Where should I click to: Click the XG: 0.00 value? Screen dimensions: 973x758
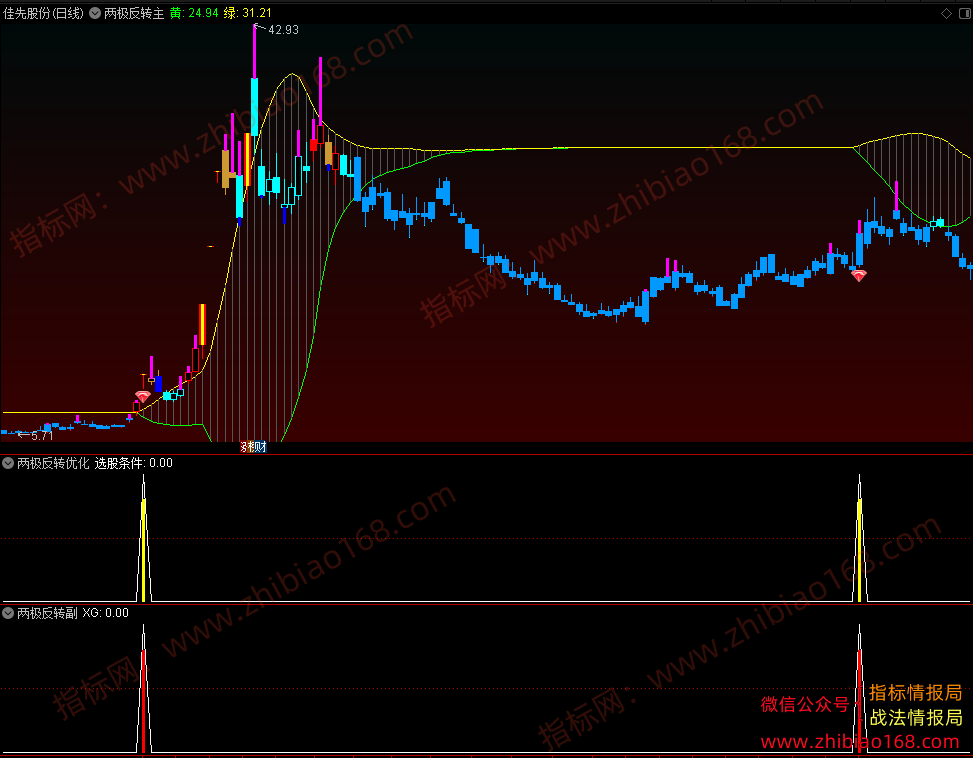(105, 613)
